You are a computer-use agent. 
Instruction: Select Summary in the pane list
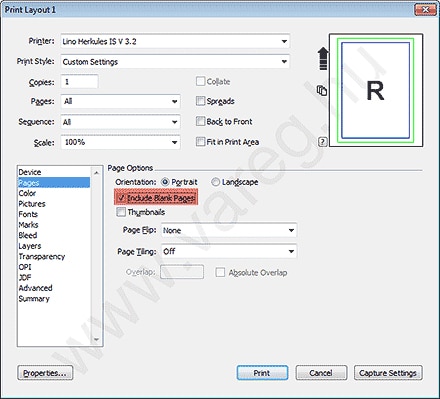[x=54, y=298]
